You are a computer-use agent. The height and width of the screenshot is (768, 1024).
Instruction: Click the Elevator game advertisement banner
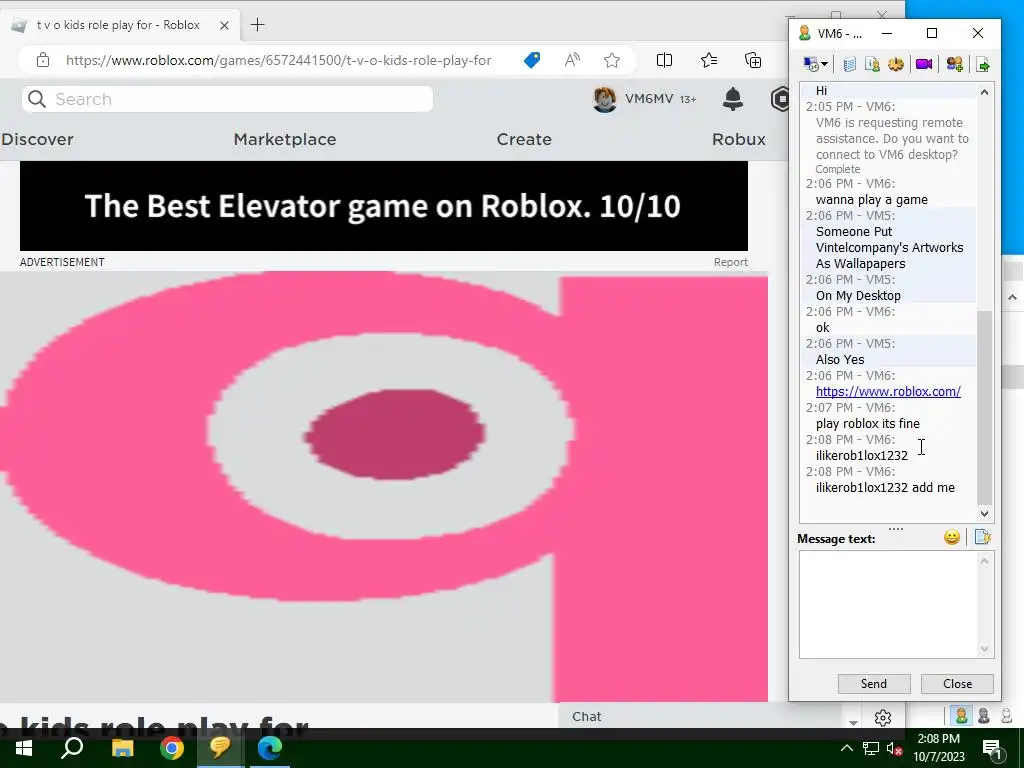pyautogui.click(x=383, y=206)
